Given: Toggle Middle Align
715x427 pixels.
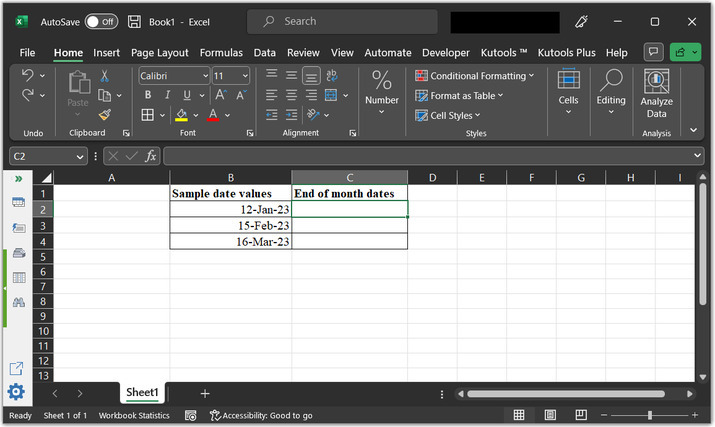Looking at the screenshot, I should pyautogui.click(x=291, y=75).
